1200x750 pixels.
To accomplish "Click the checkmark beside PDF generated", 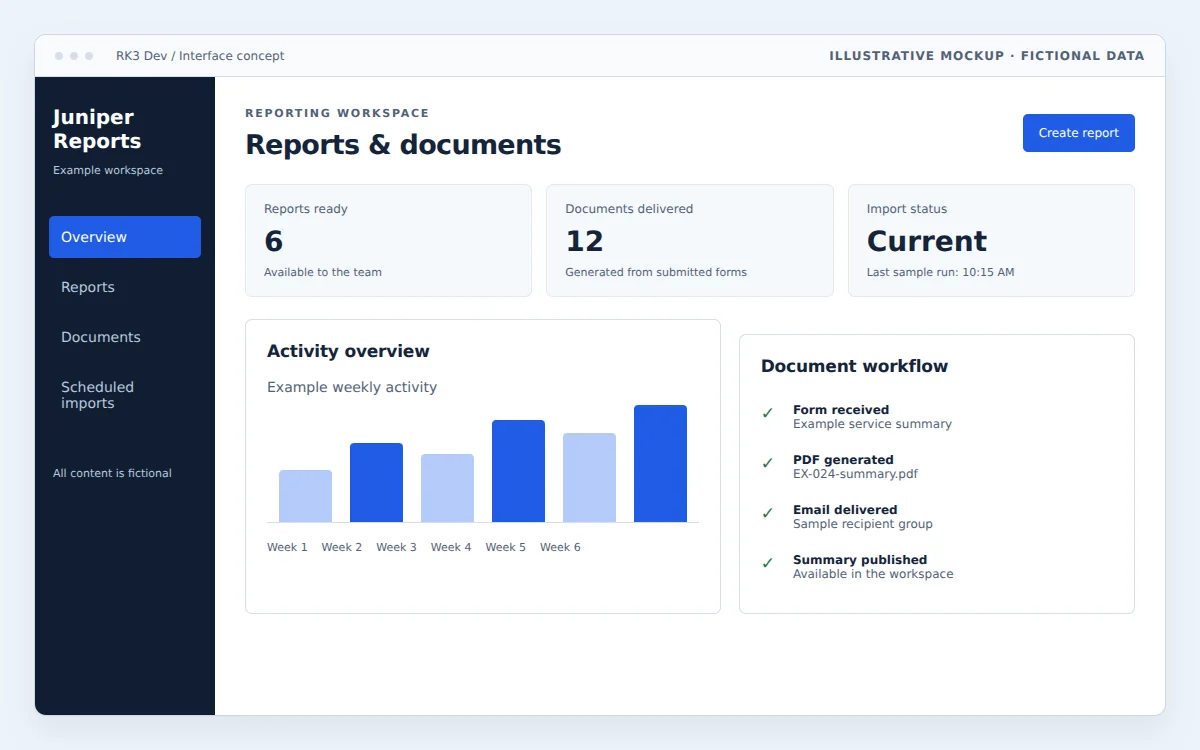I will pos(768,463).
